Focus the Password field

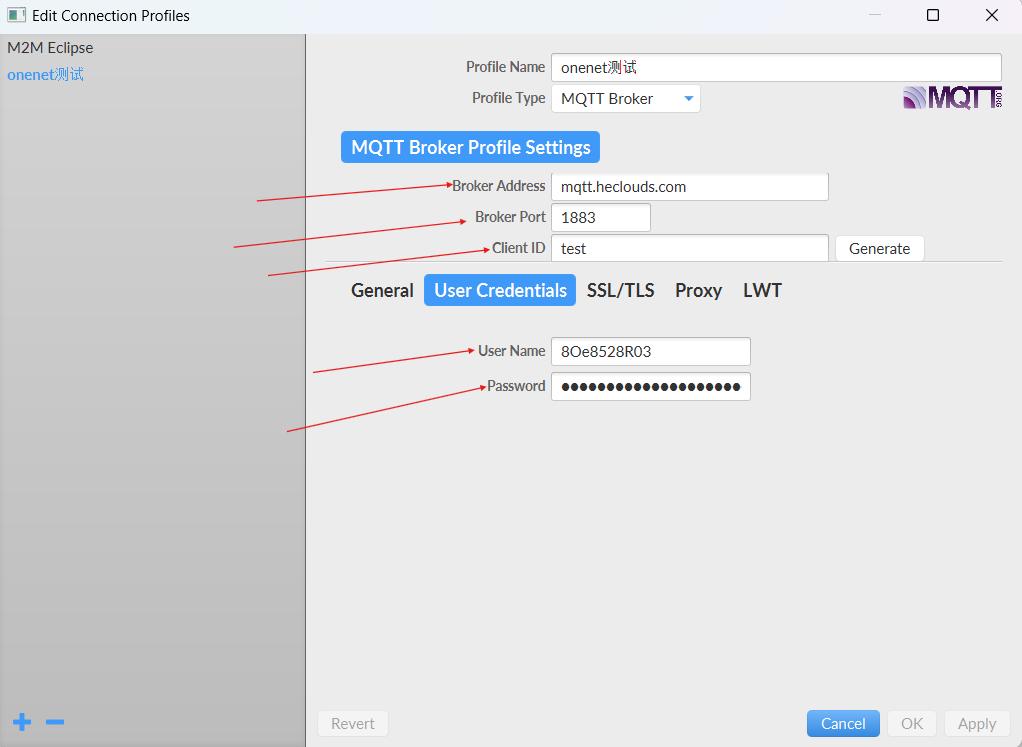pyautogui.click(x=650, y=387)
